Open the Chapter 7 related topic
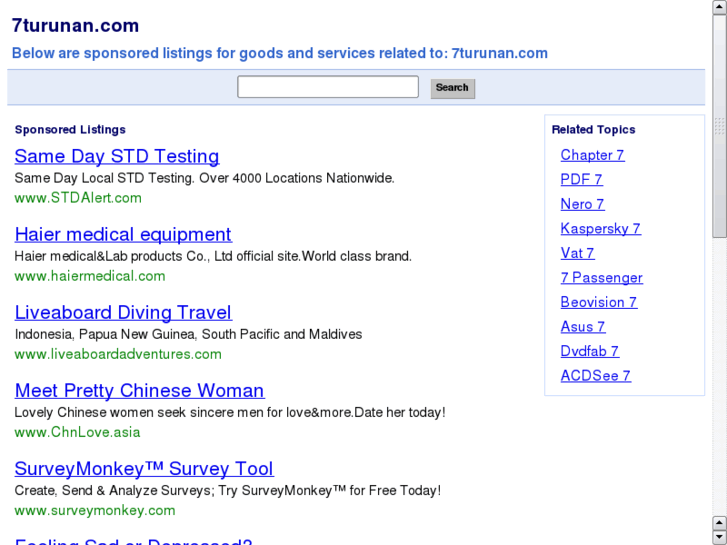Screen dimensions: 727x545 (592, 155)
